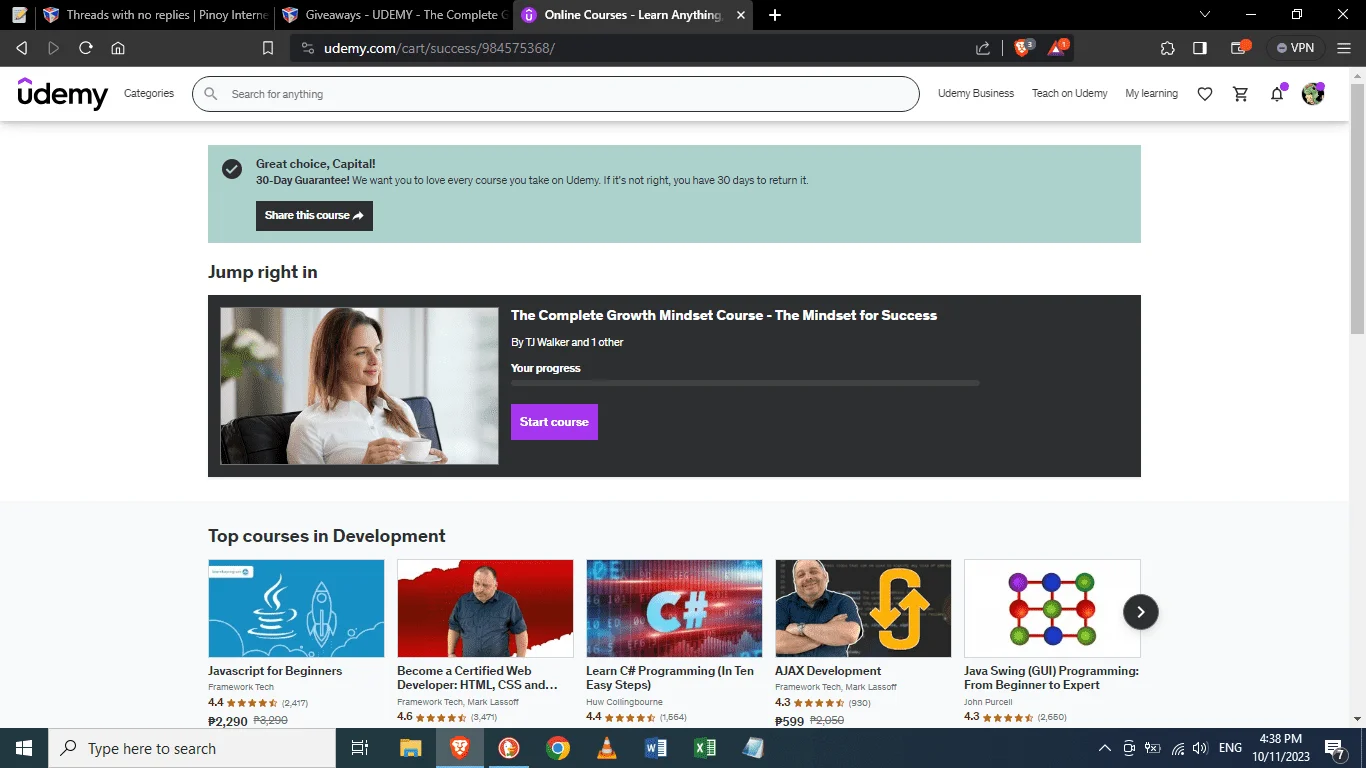Click the Brave browser taskbar icon
The height and width of the screenshot is (768, 1366).
460,748
